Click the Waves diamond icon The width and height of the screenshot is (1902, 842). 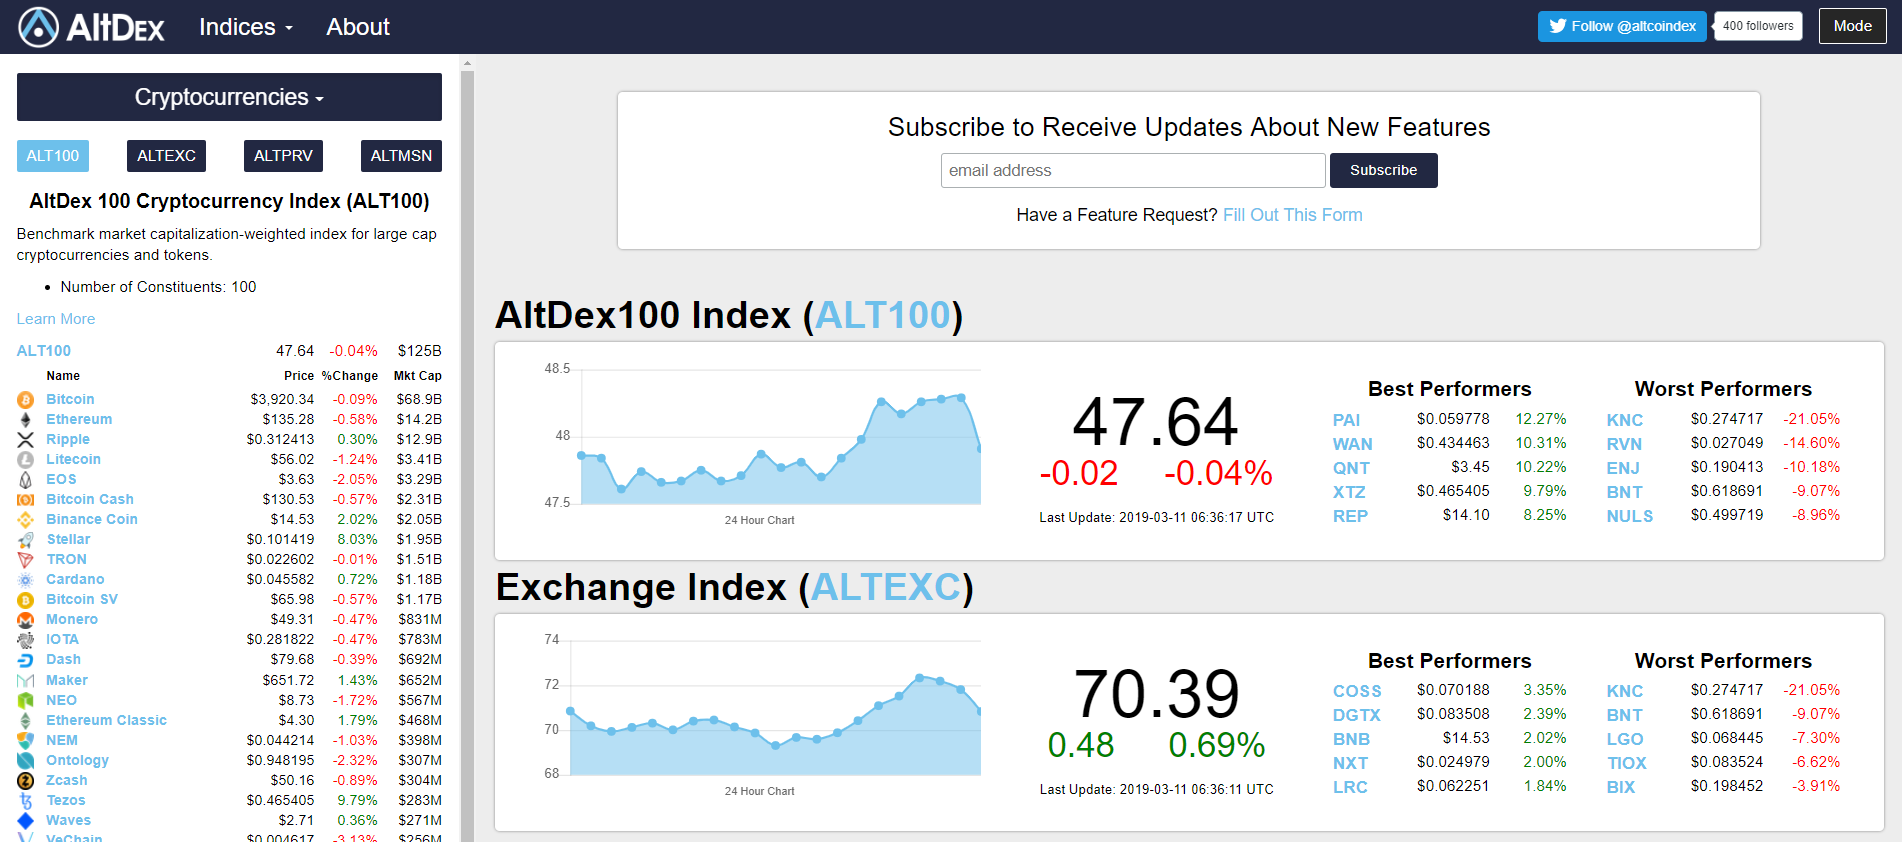click(26, 821)
